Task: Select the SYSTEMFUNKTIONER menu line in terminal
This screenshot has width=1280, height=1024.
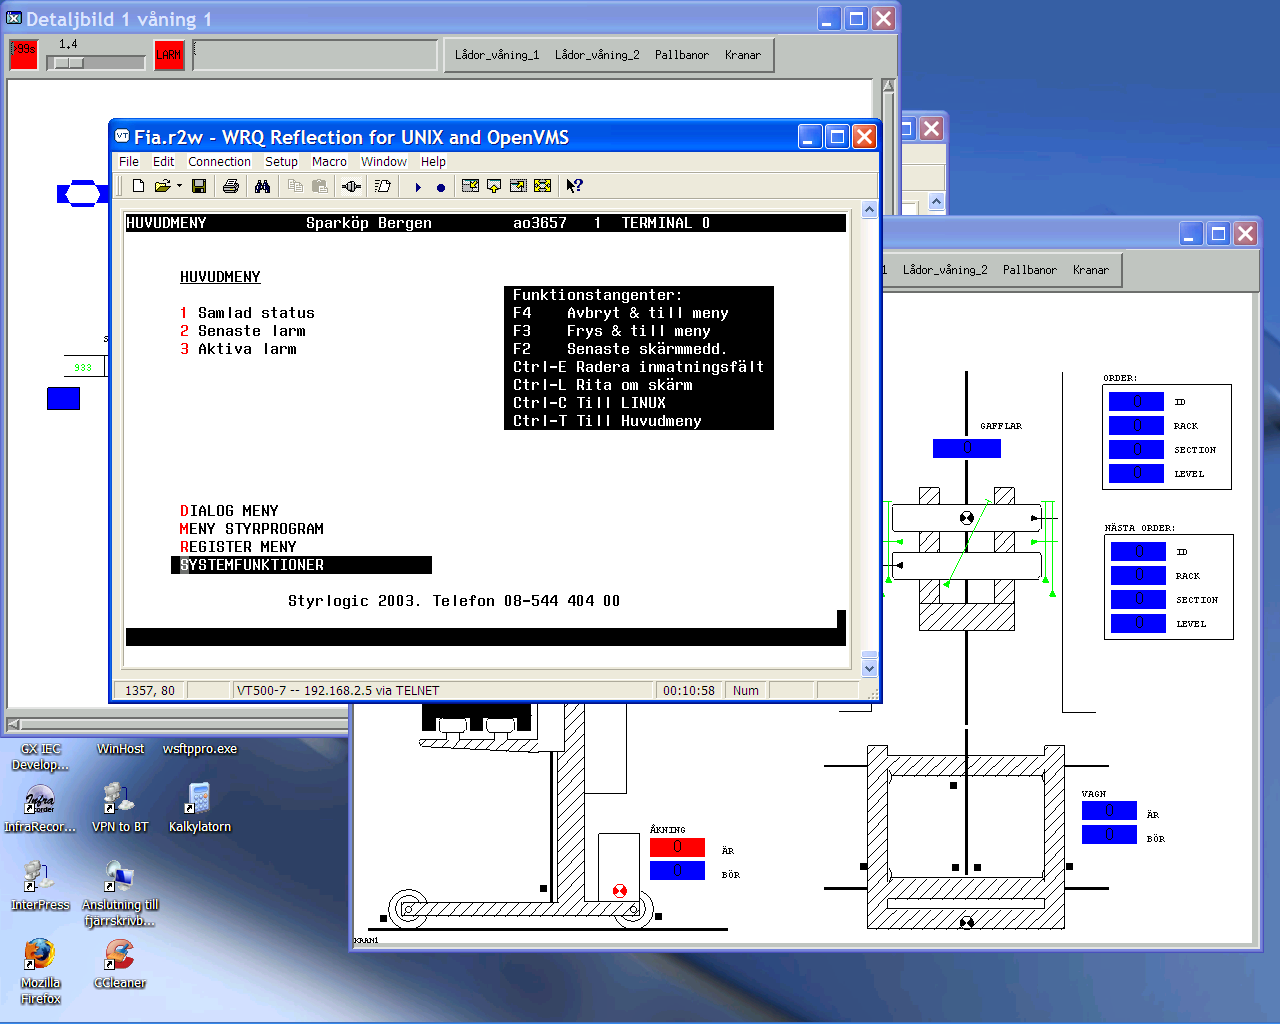Action: point(302,565)
